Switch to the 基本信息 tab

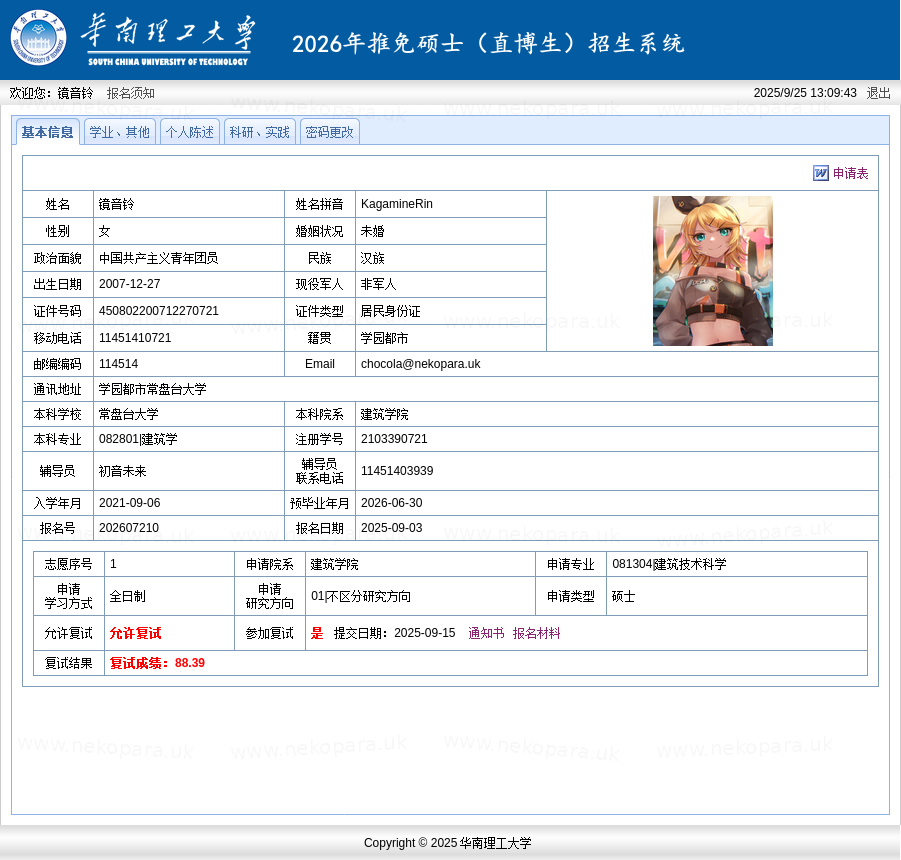47,132
